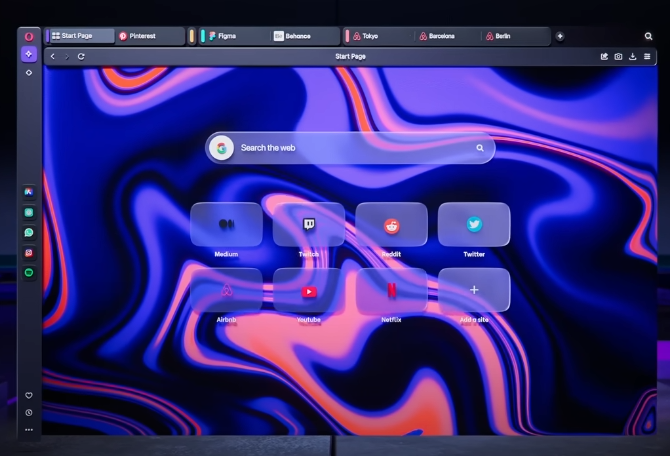Collapse the pink Airbnb tab island handle
The image size is (670, 456).
[347, 36]
